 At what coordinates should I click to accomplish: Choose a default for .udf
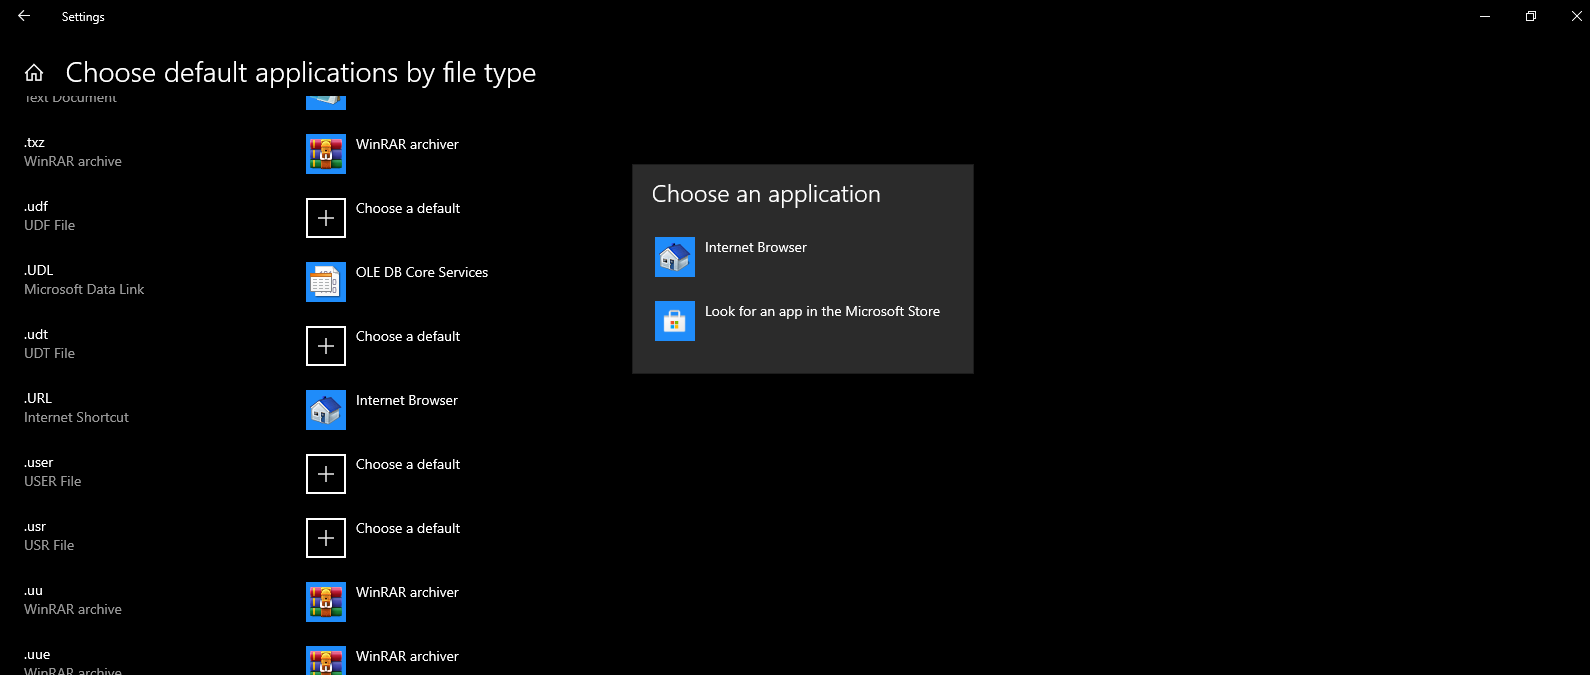(408, 208)
